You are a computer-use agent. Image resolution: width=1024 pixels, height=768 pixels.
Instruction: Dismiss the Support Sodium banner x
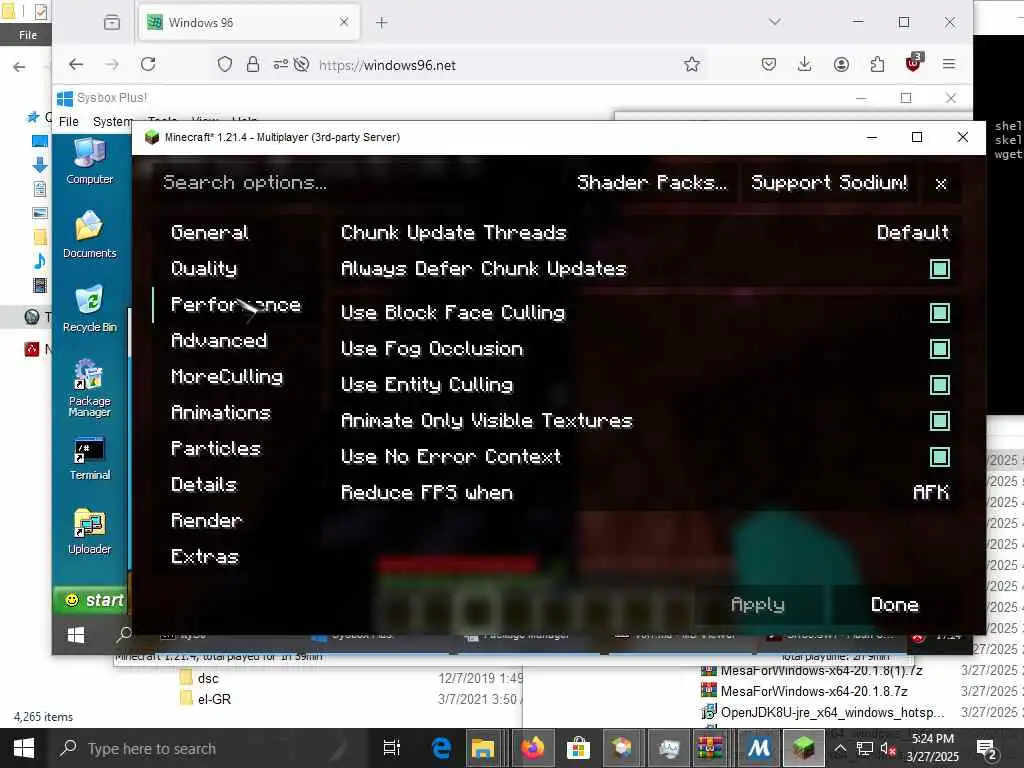(x=940, y=184)
